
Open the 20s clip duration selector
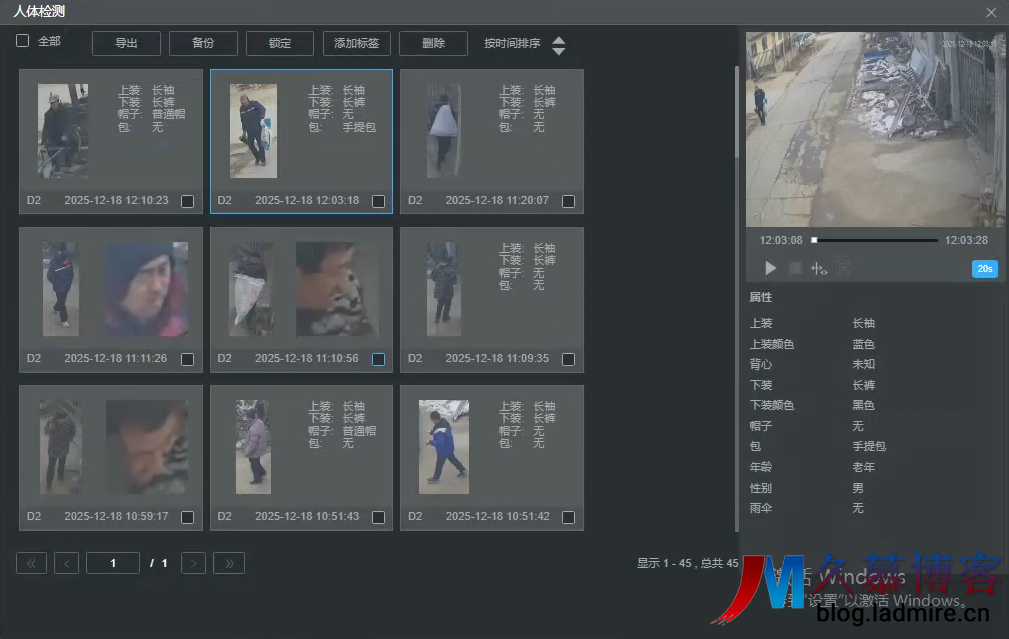pyautogui.click(x=984, y=268)
